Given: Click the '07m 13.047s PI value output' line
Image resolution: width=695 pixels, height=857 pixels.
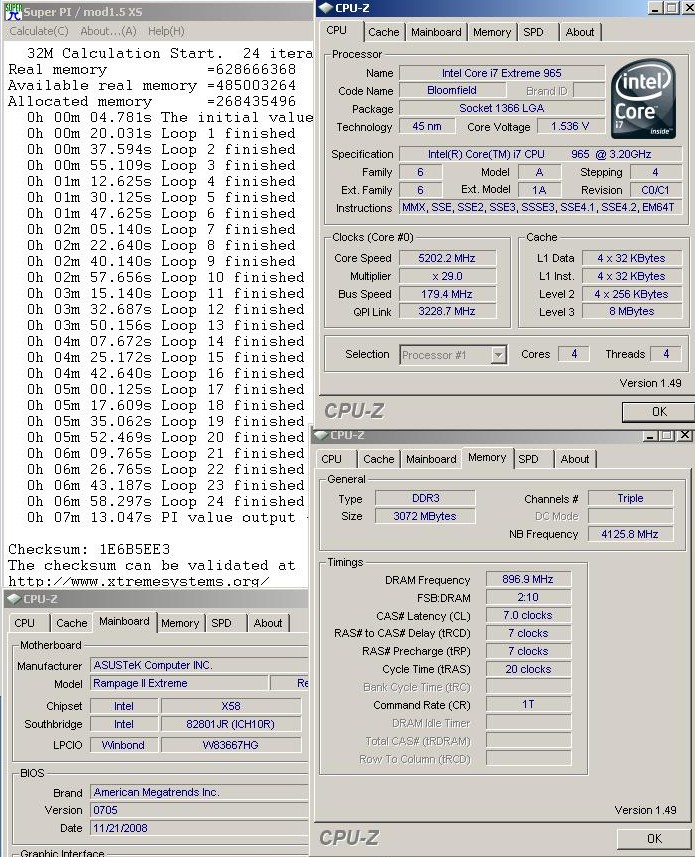Looking at the screenshot, I should tap(166, 517).
